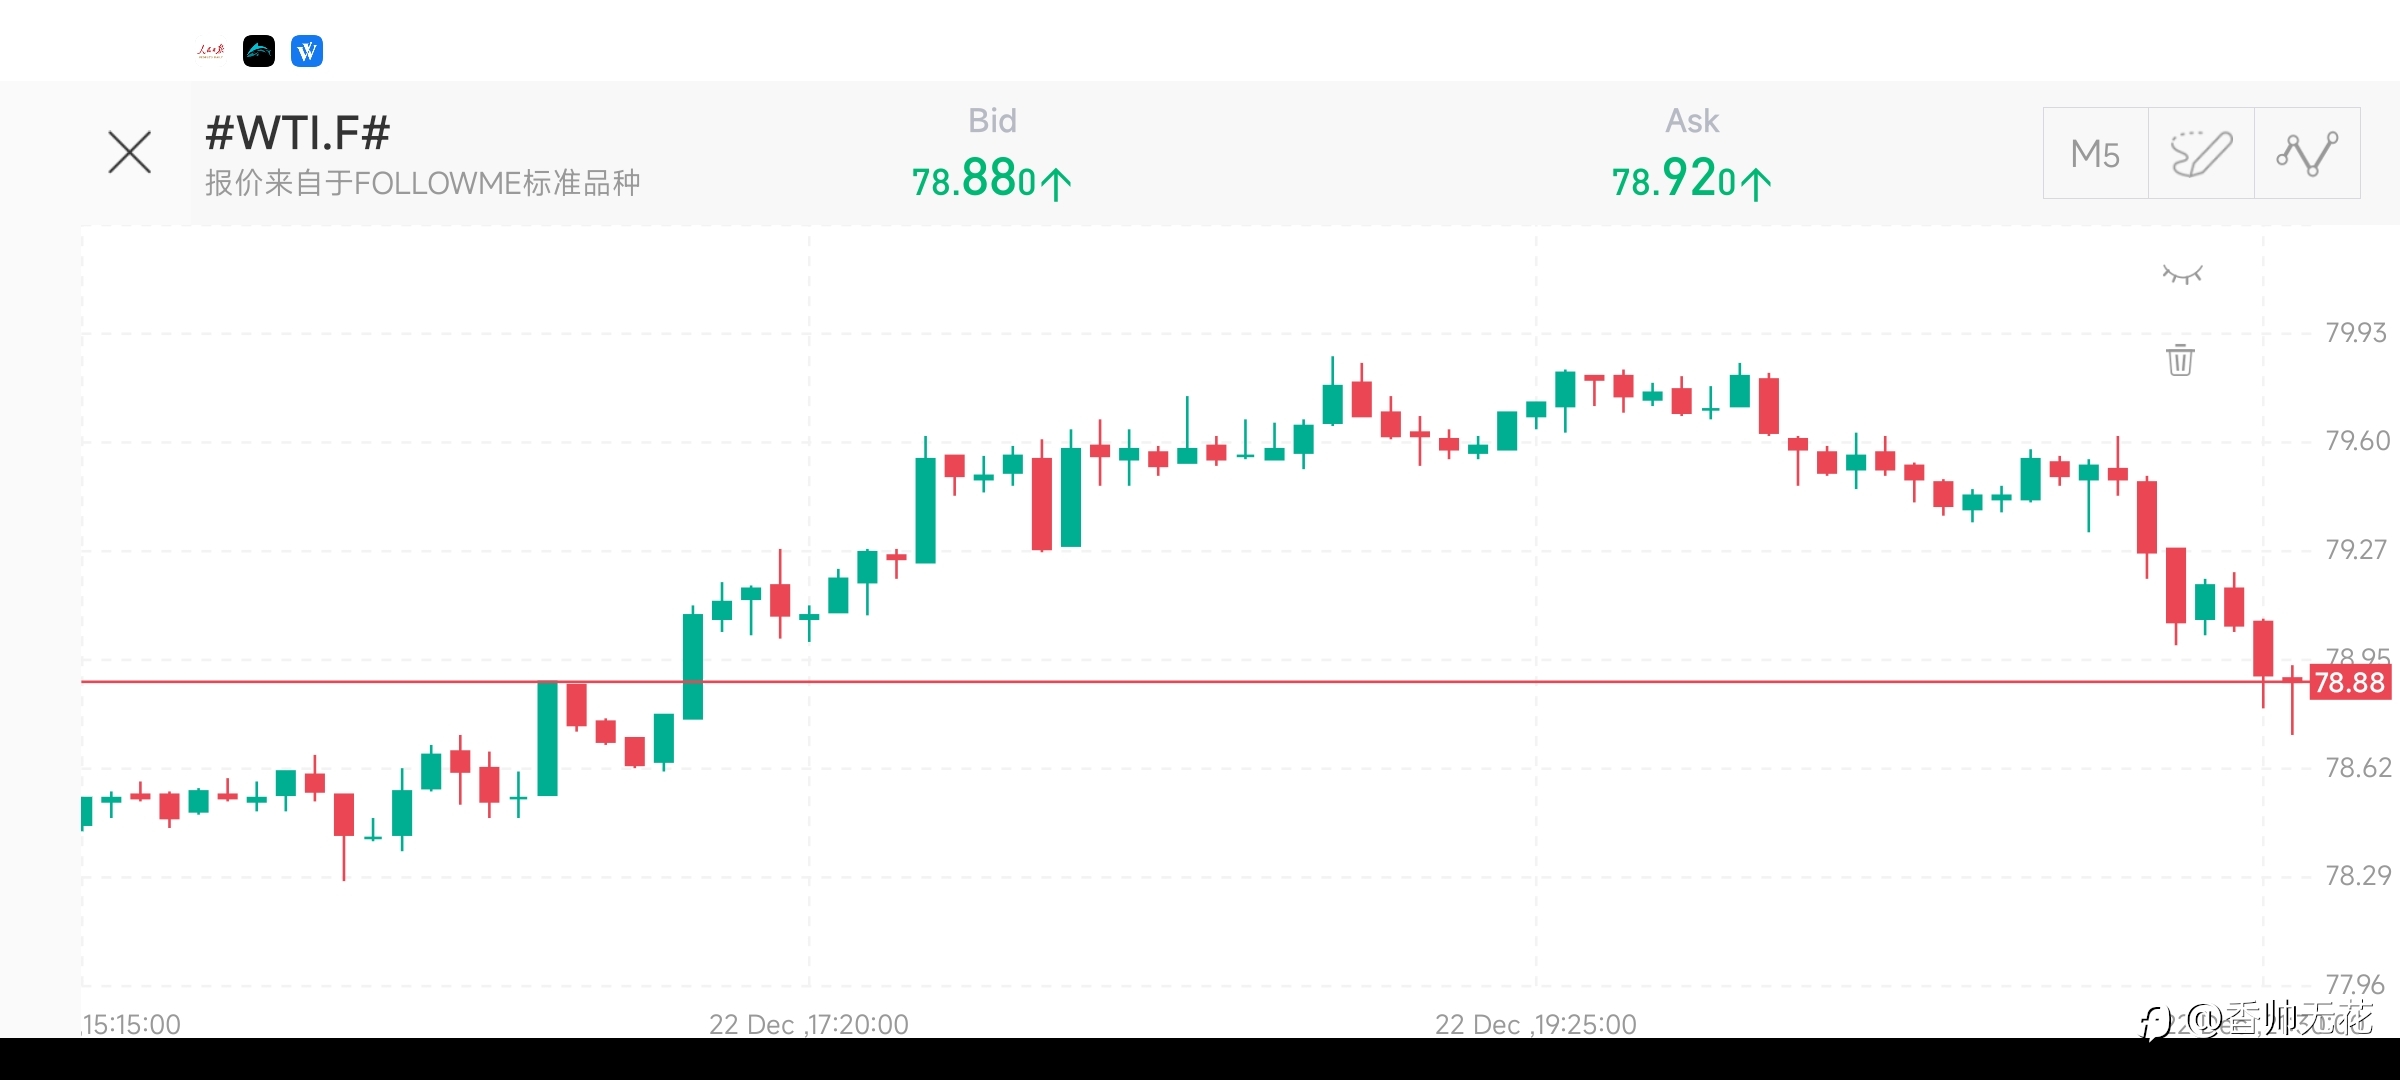
Task: Close the #WTI.F# chart view
Action: tap(130, 153)
